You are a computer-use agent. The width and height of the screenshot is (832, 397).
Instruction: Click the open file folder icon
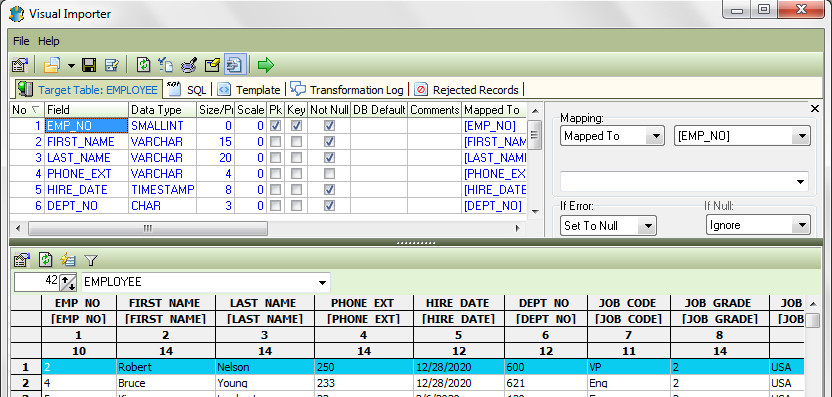pos(52,65)
